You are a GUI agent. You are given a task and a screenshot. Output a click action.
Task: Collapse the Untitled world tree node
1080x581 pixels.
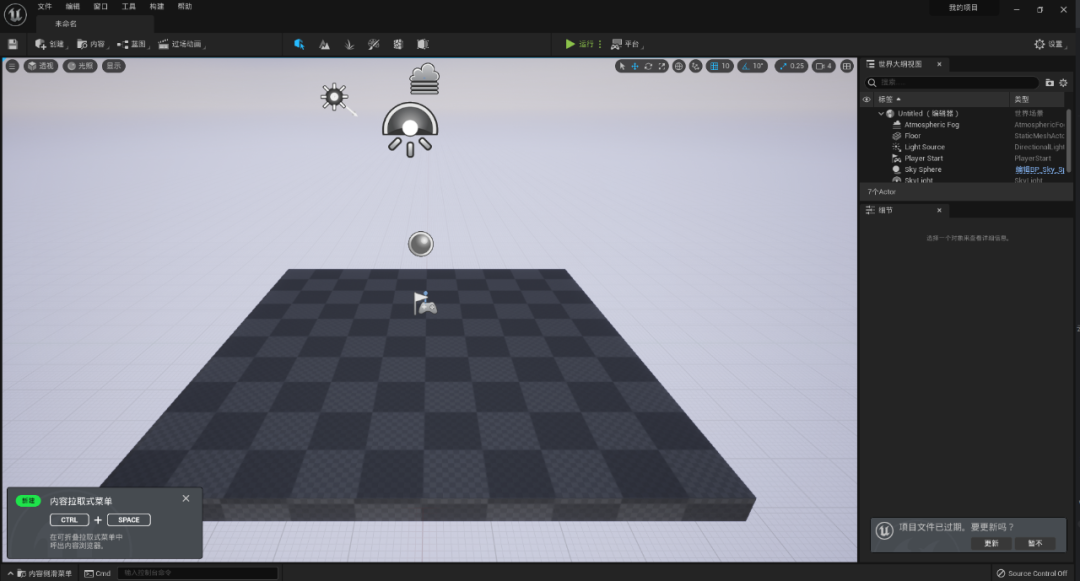(x=881, y=114)
